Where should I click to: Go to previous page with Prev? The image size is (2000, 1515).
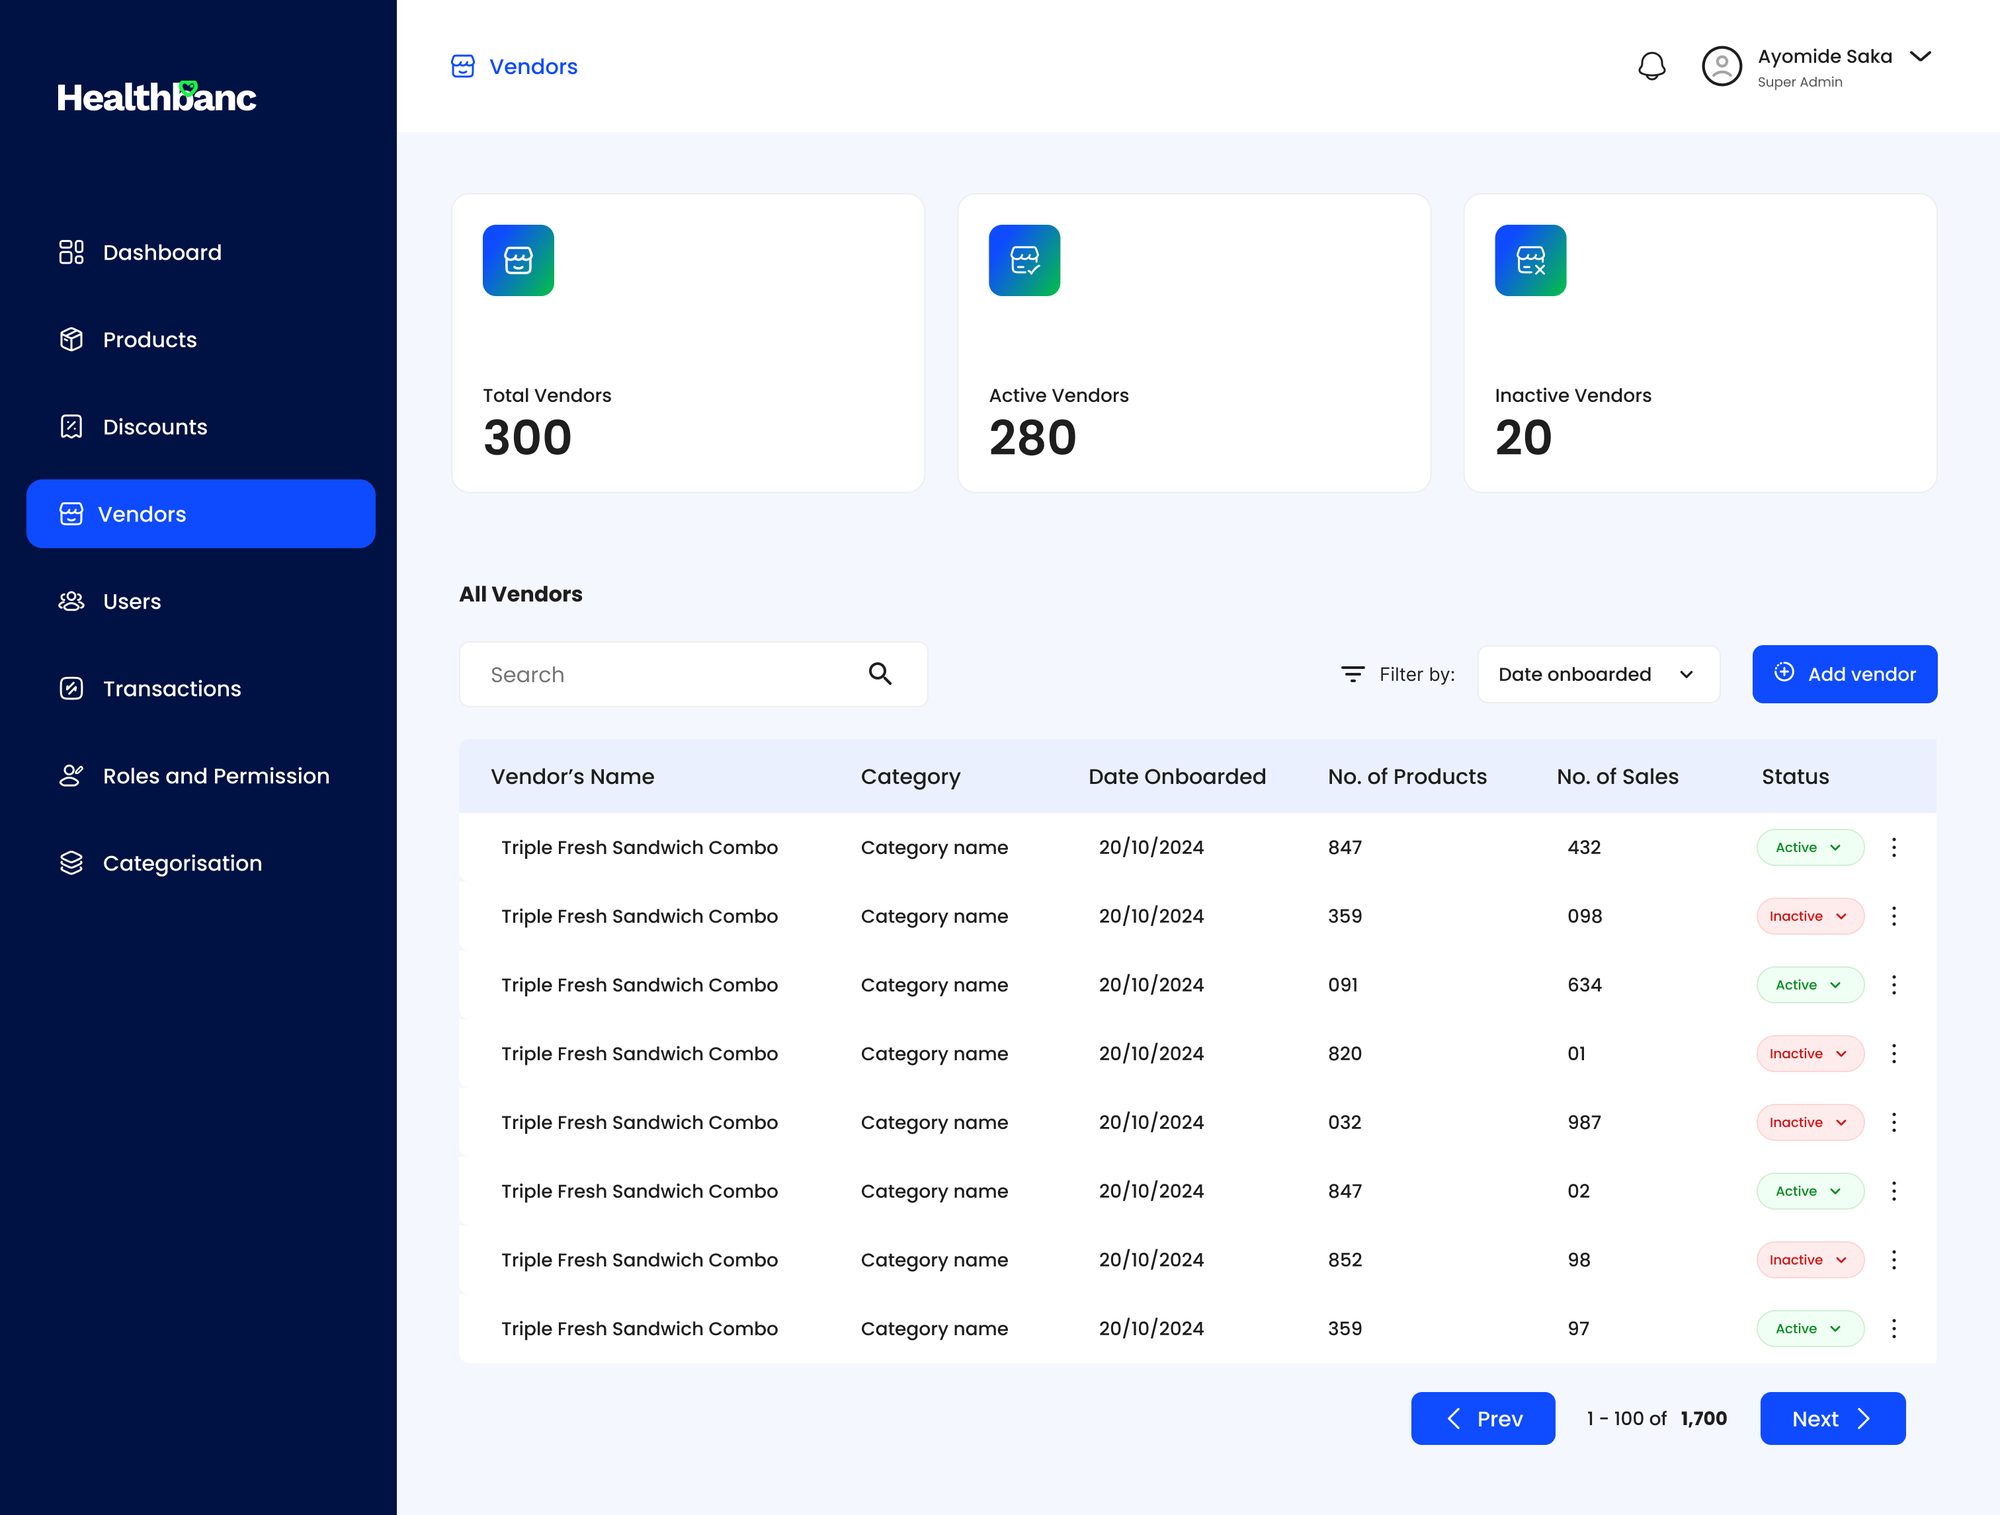(x=1482, y=1418)
